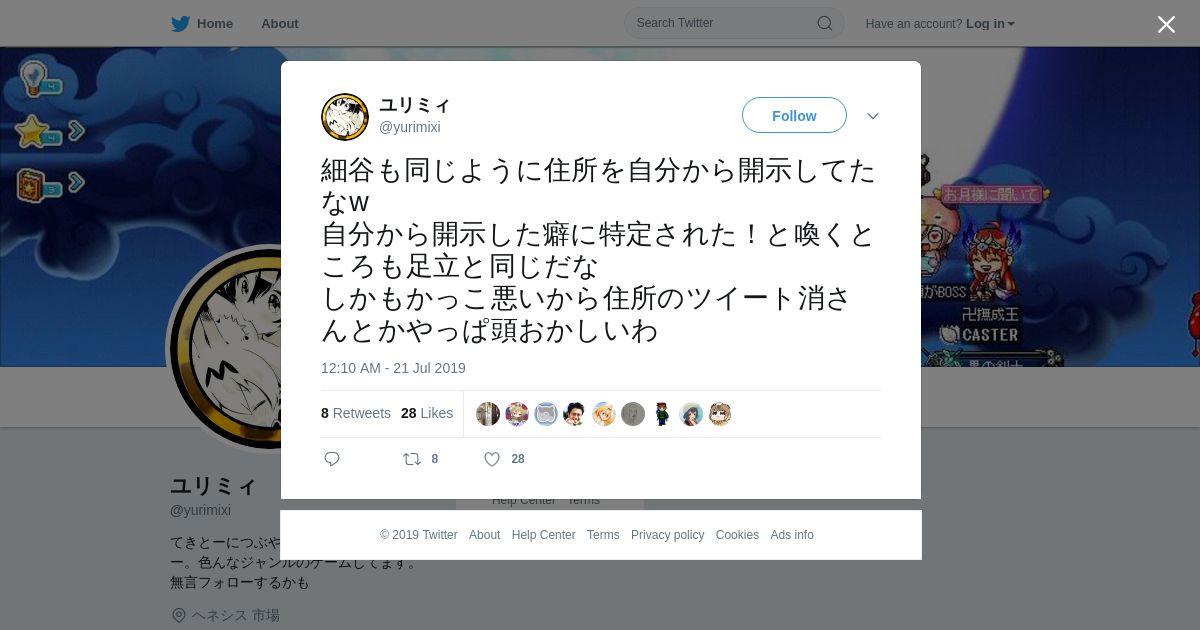Viewport: 1200px width, 630px height.
Task: Open the Log in dropdown
Action: point(990,24)
